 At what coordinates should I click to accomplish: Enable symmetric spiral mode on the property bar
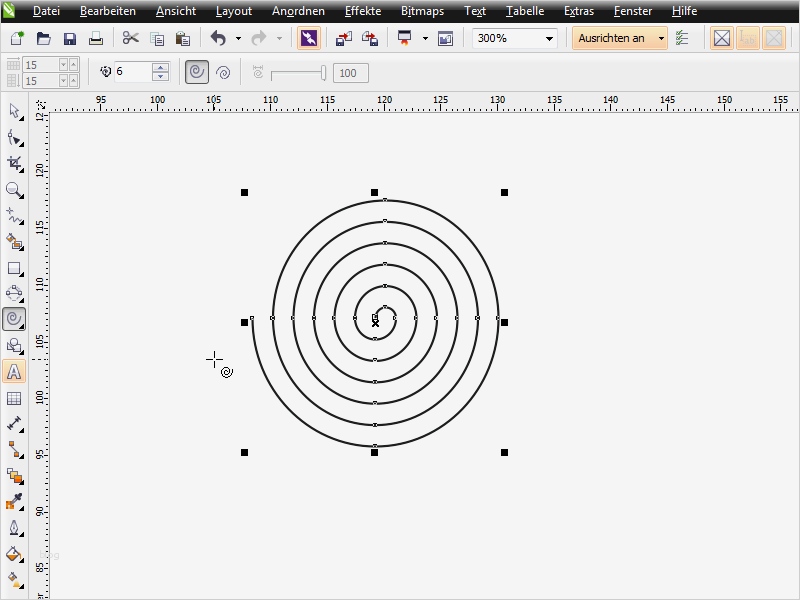195,72
